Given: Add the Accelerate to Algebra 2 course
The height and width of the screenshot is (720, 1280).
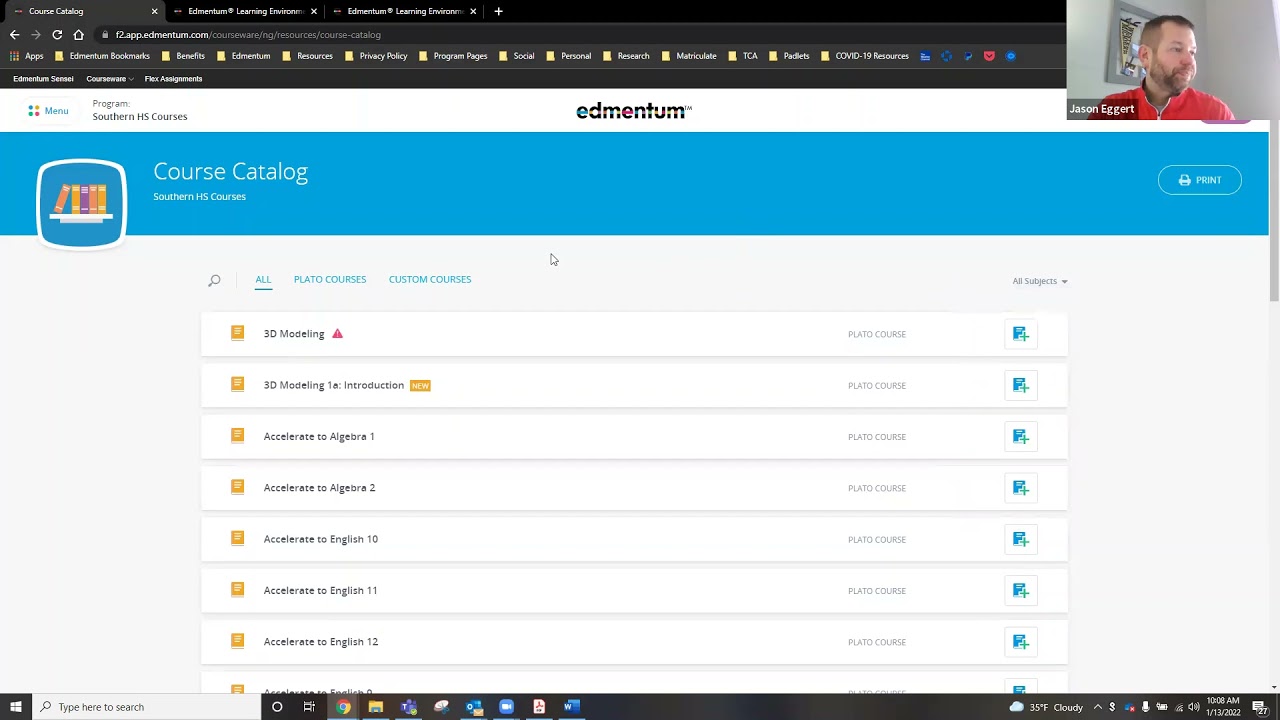Looking at the screenshot, I should [1020, 488].
